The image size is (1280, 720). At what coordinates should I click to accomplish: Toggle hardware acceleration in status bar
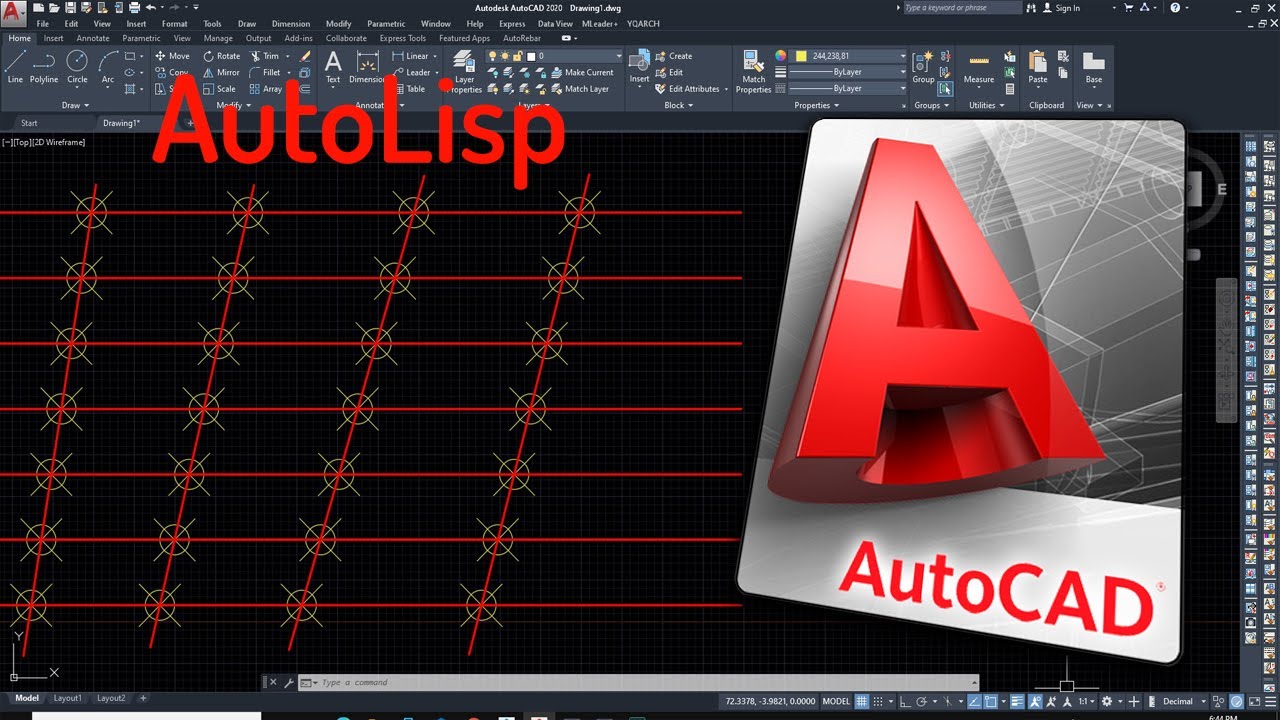[1236, 702]
